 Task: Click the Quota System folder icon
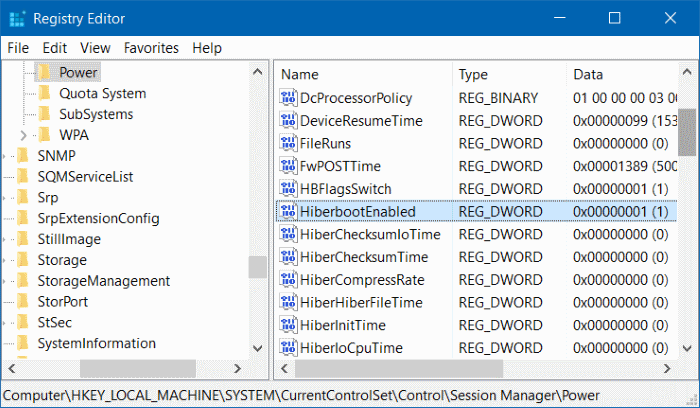pos(45,93)
